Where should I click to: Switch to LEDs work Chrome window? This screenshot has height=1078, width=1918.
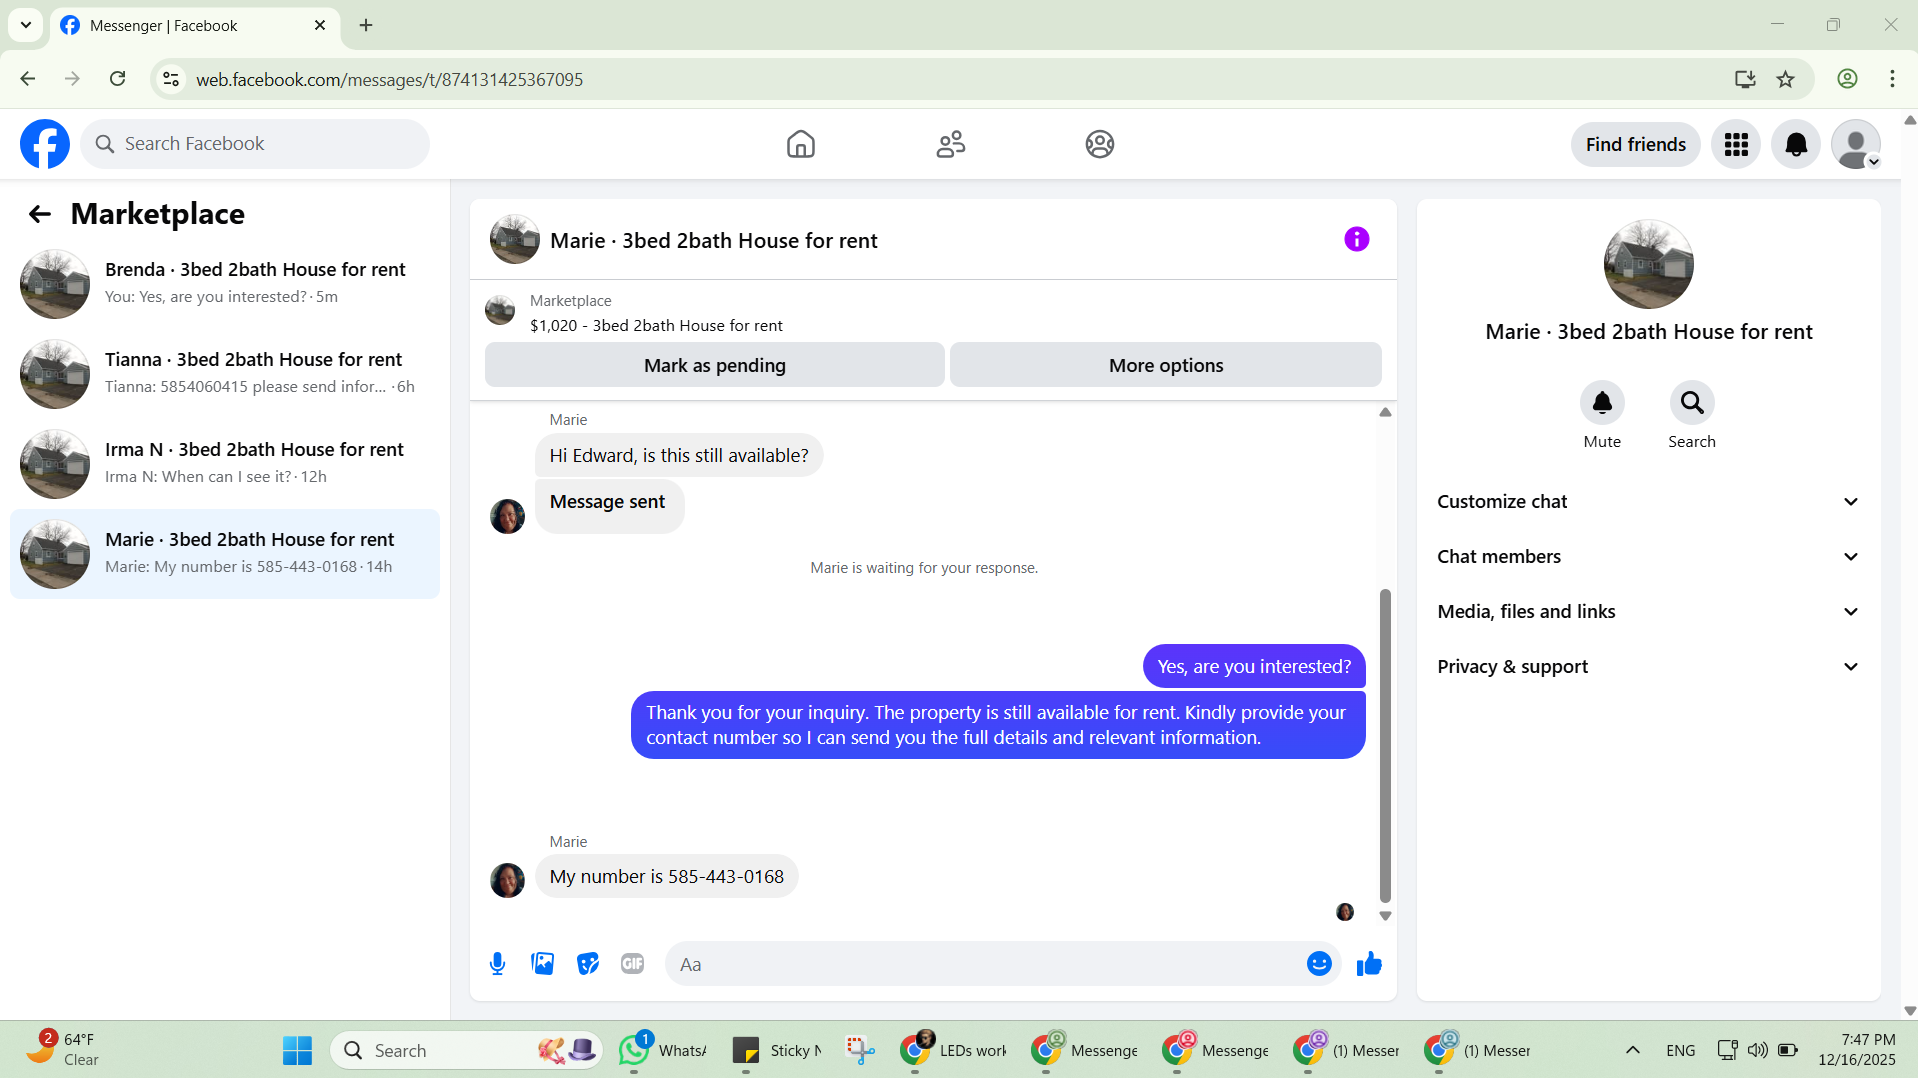click(x=953, y=1050)
